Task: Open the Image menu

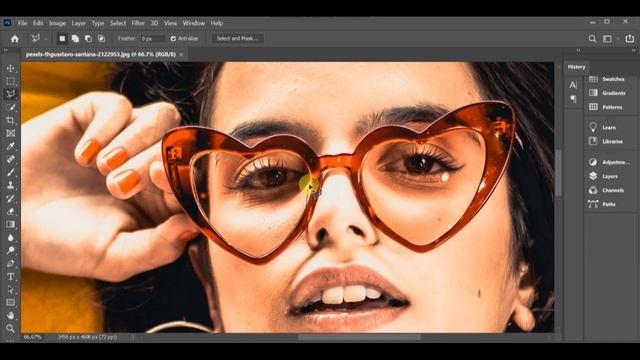Action: click(57, 23)
